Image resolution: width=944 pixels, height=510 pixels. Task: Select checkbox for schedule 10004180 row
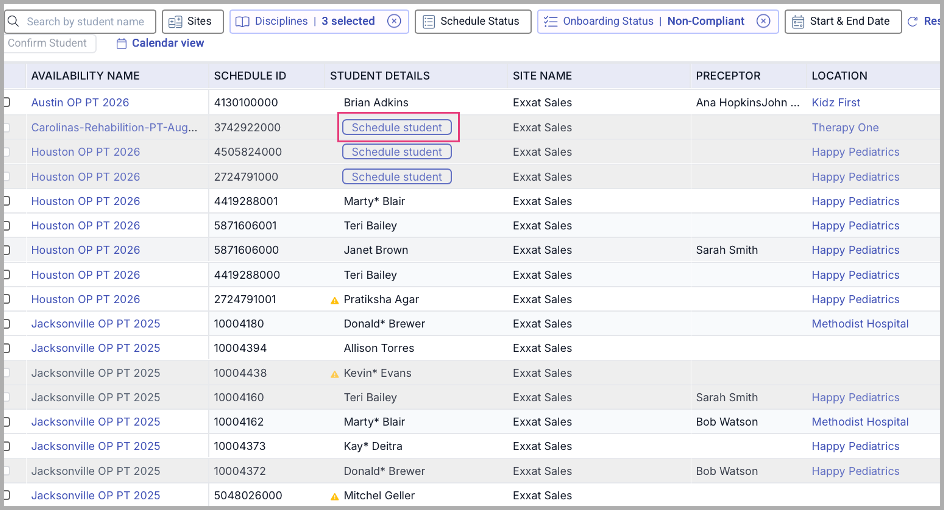pyautogui.click(x=7, y=324)
